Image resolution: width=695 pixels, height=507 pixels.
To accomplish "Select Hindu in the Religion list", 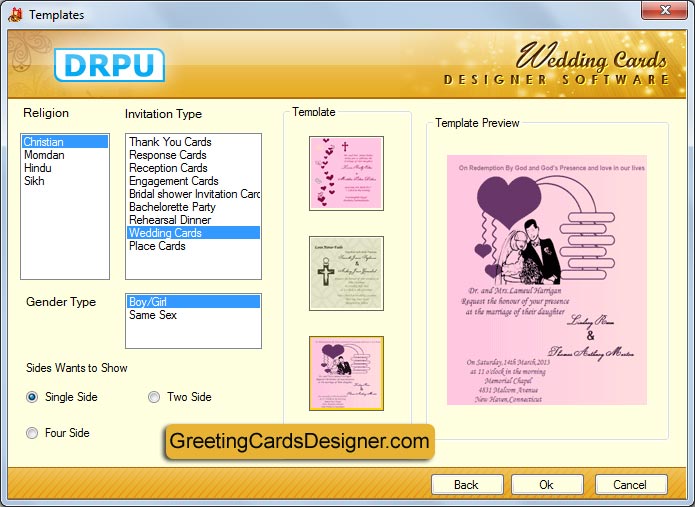I will click(x=65, y=168).
